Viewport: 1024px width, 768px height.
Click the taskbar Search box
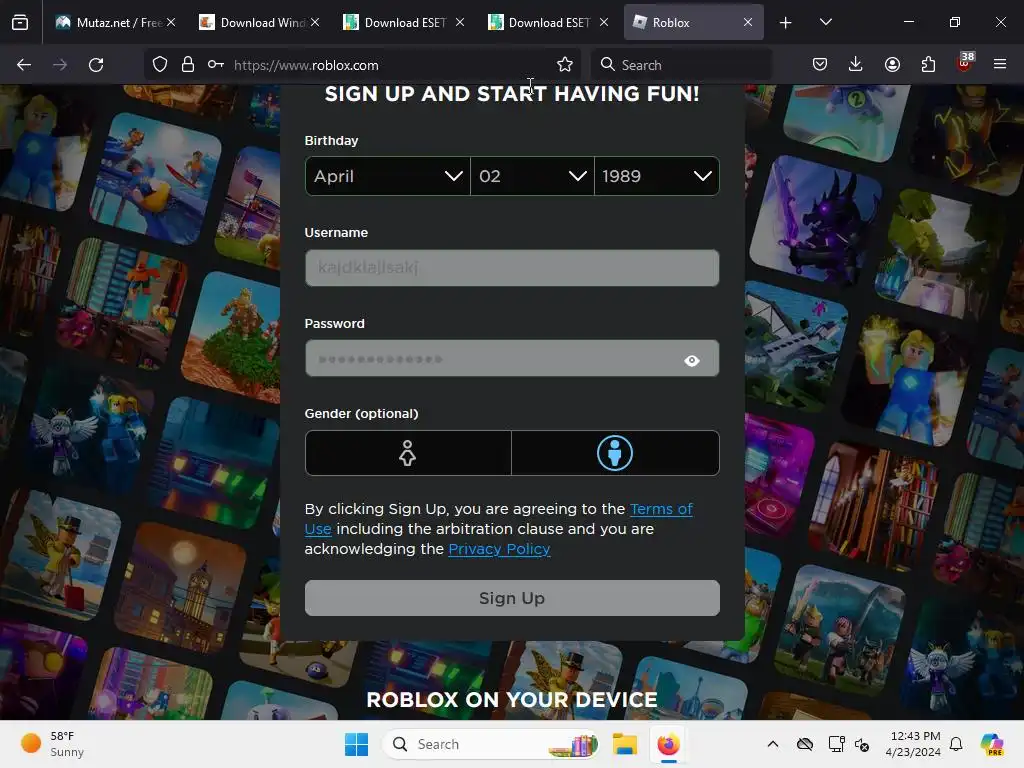(x=491, y=744)
